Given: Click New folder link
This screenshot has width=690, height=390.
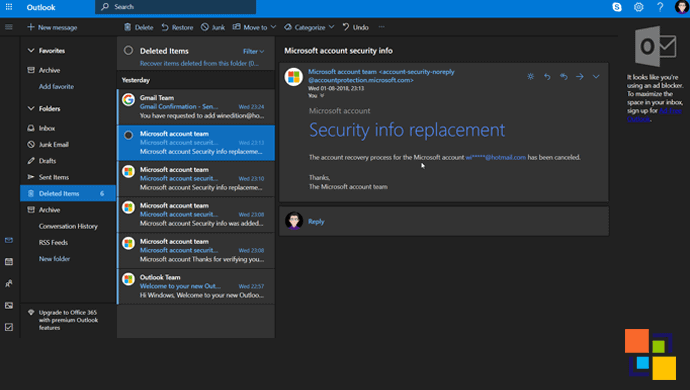Looking at the screenshot, I should pyautogui.click(x=54, y=259).
